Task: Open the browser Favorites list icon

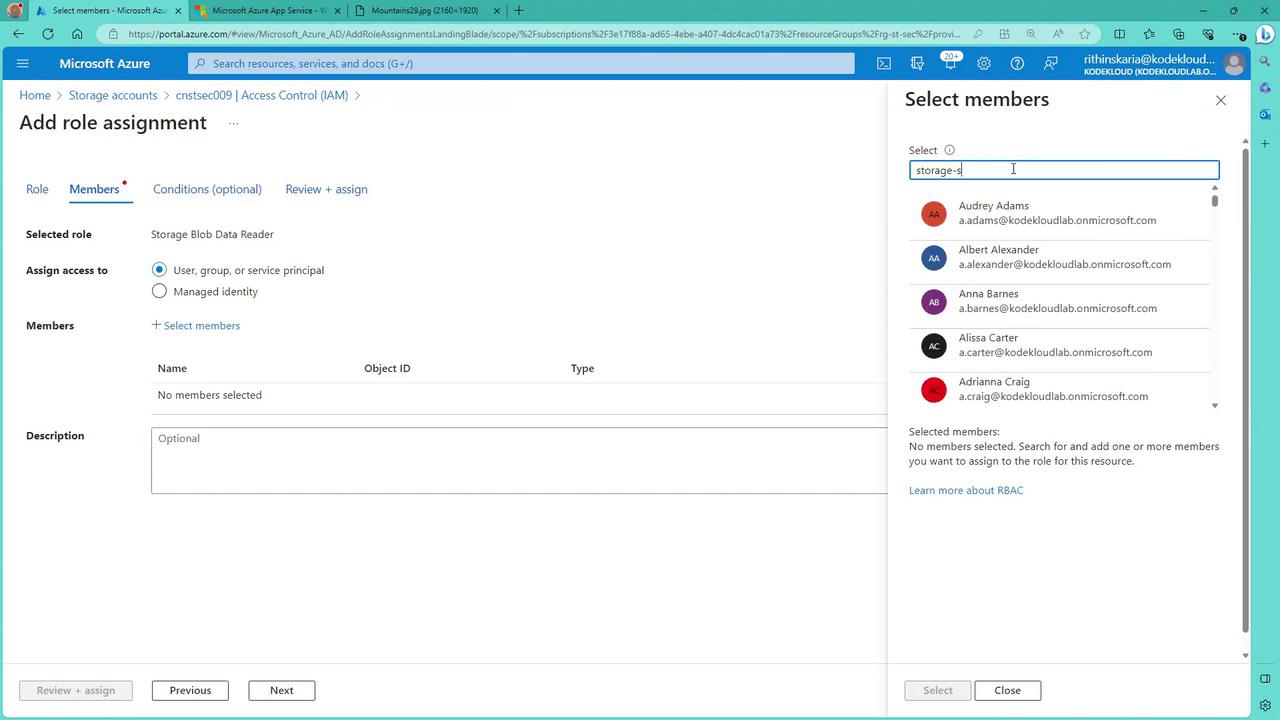Action: (1149, 34)
